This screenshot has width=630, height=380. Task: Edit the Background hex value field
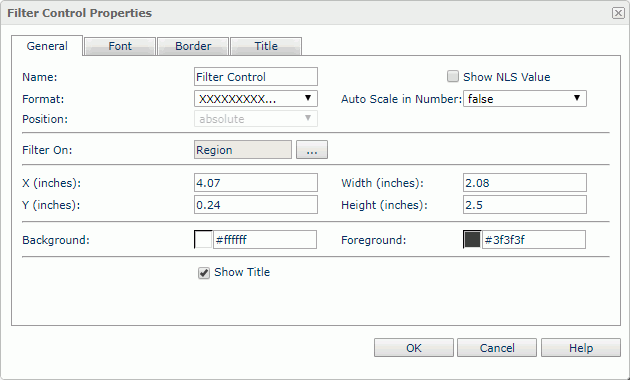tap(265, 239)
